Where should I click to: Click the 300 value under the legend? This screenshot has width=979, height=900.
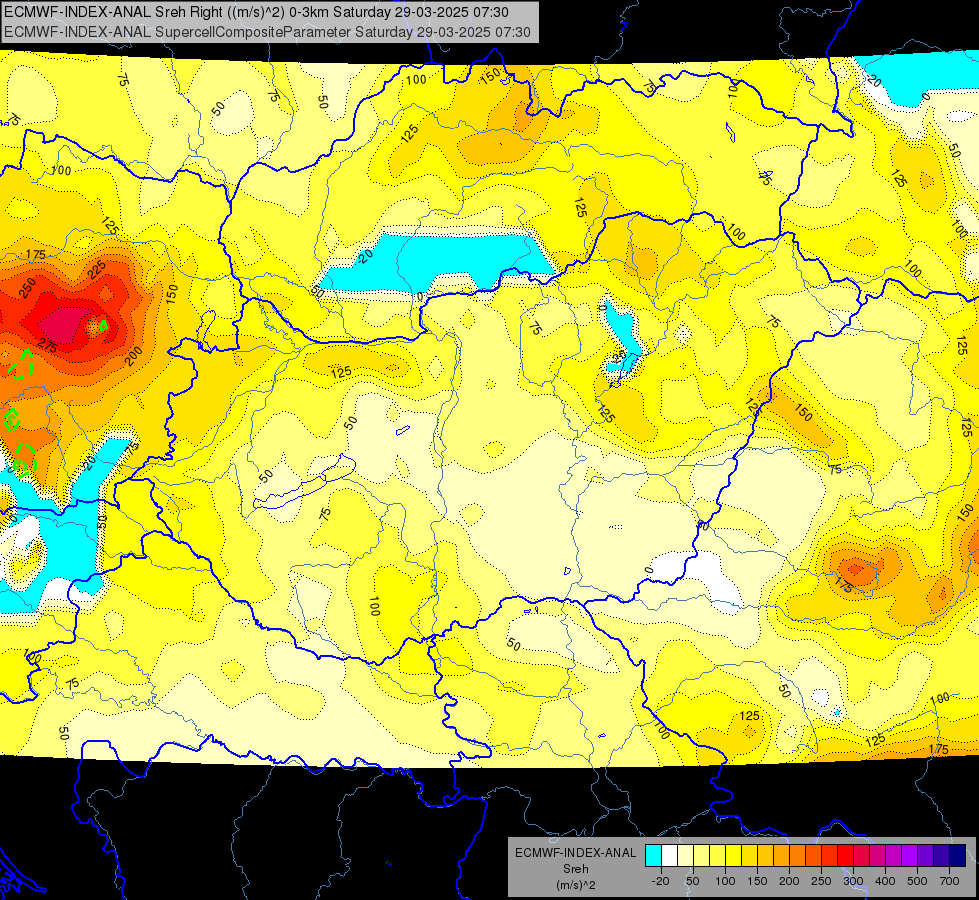pos(853,881)
